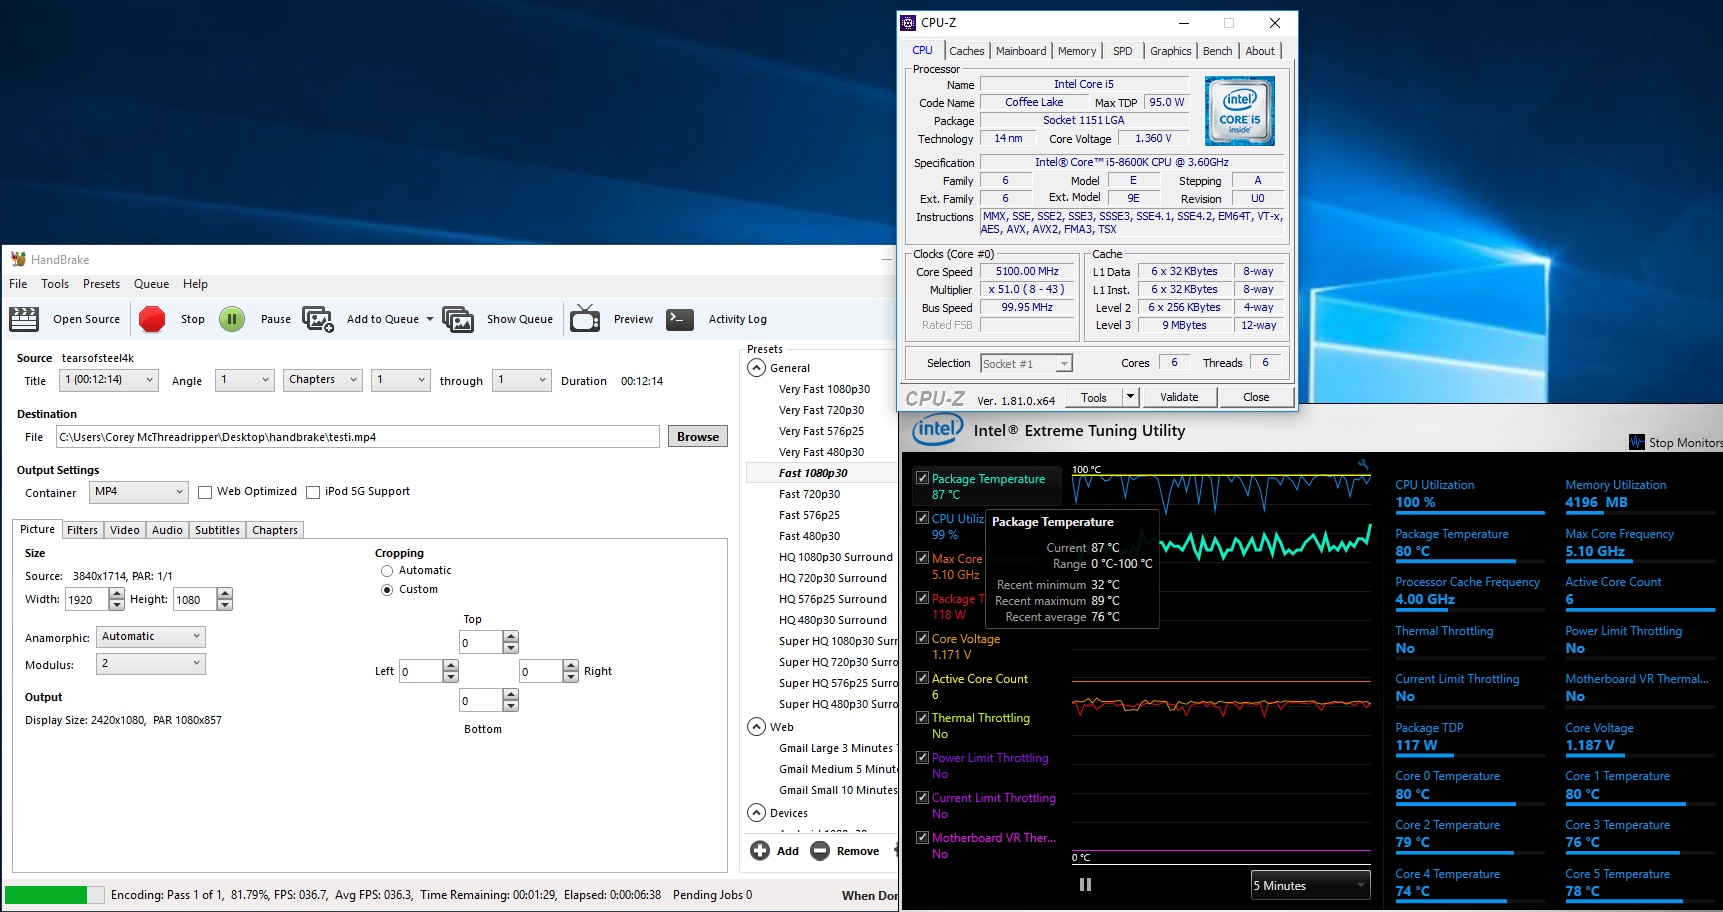Viewport: 1723px width, 912px height.
Task: Open the Bench tab in CPU-Z
Action: [1217, 51]
